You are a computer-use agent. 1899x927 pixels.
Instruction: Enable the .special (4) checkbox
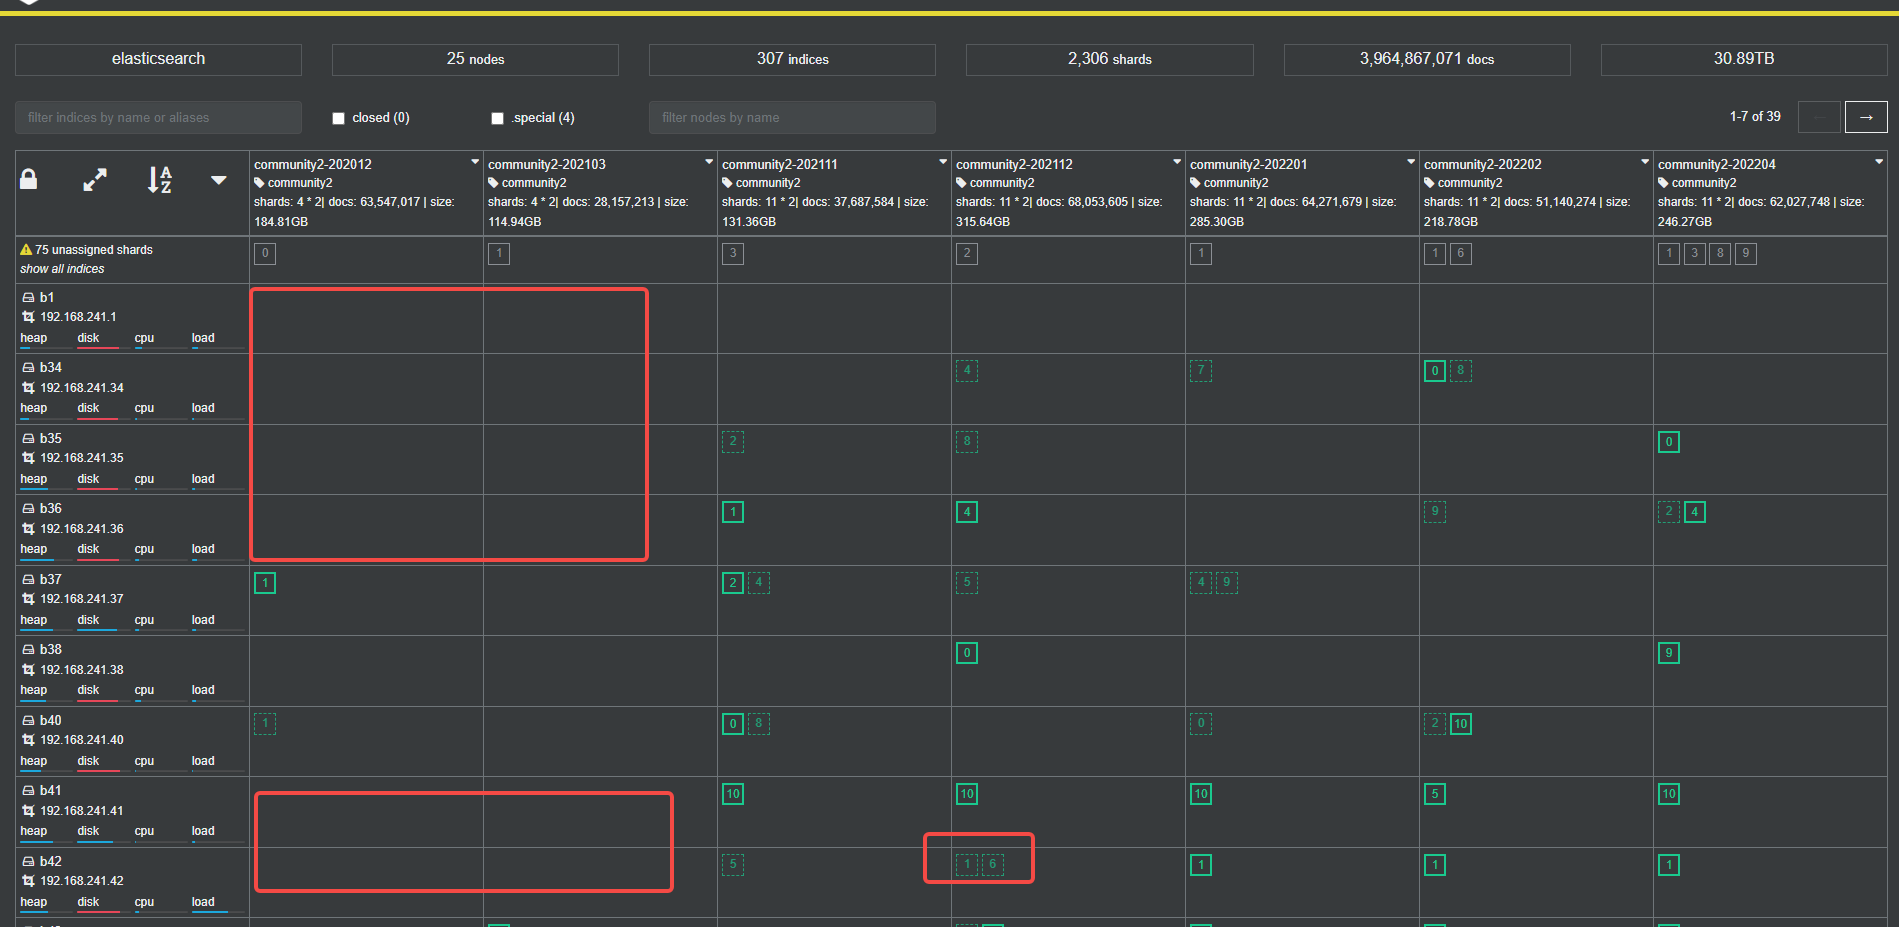click(x=497, y=118)
